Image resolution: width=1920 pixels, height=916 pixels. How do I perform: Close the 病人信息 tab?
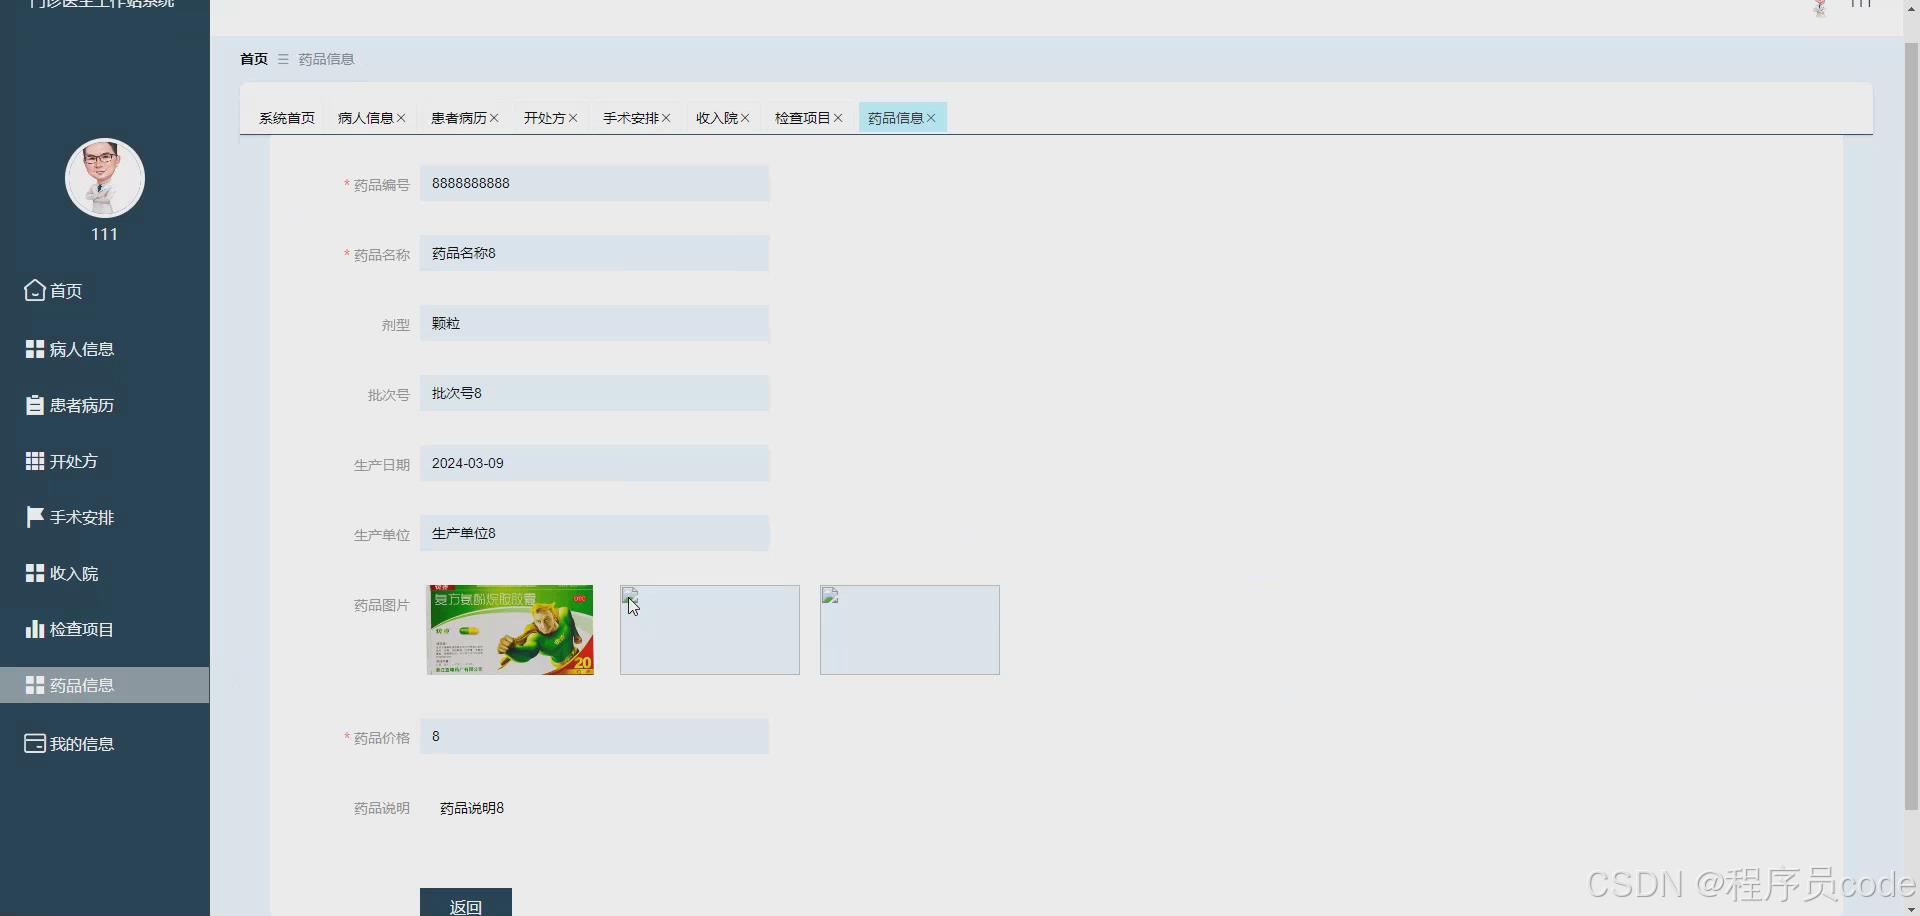401,118
